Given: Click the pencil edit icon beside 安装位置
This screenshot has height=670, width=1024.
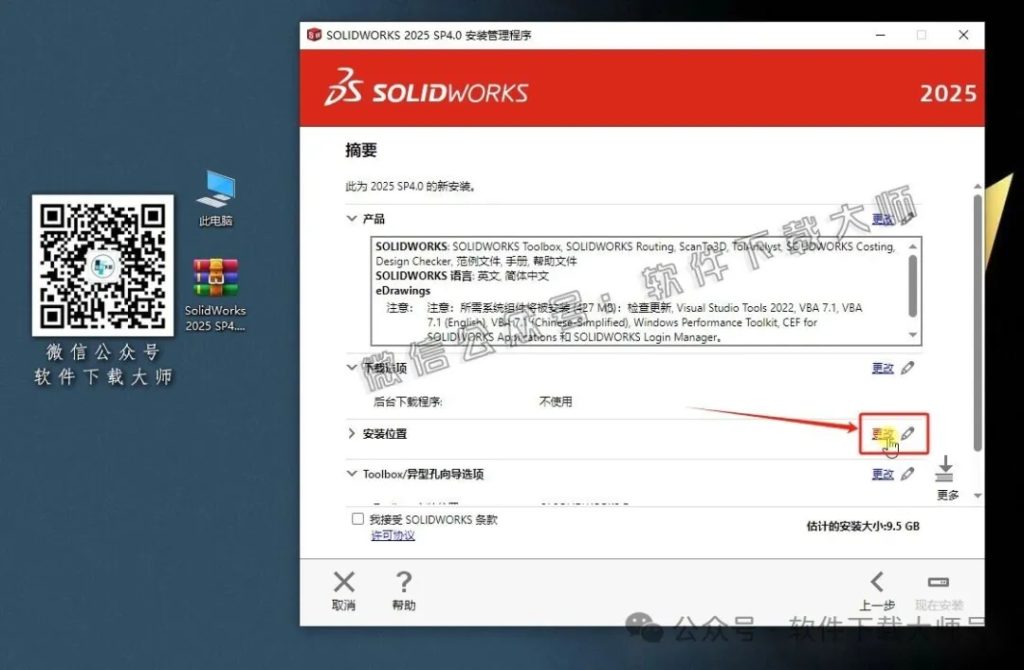Looking at the screenshot, I should (906, 433).
